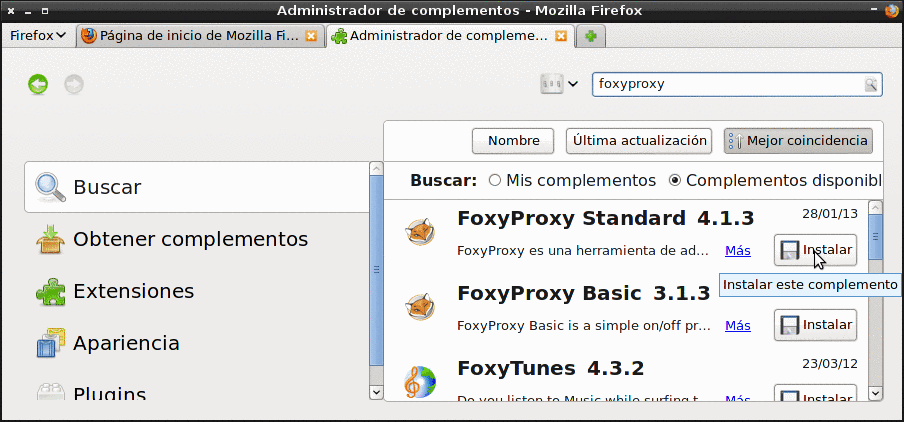Select the Complementos disponibles radio button
904x422 pixels.
coord(675,181)
